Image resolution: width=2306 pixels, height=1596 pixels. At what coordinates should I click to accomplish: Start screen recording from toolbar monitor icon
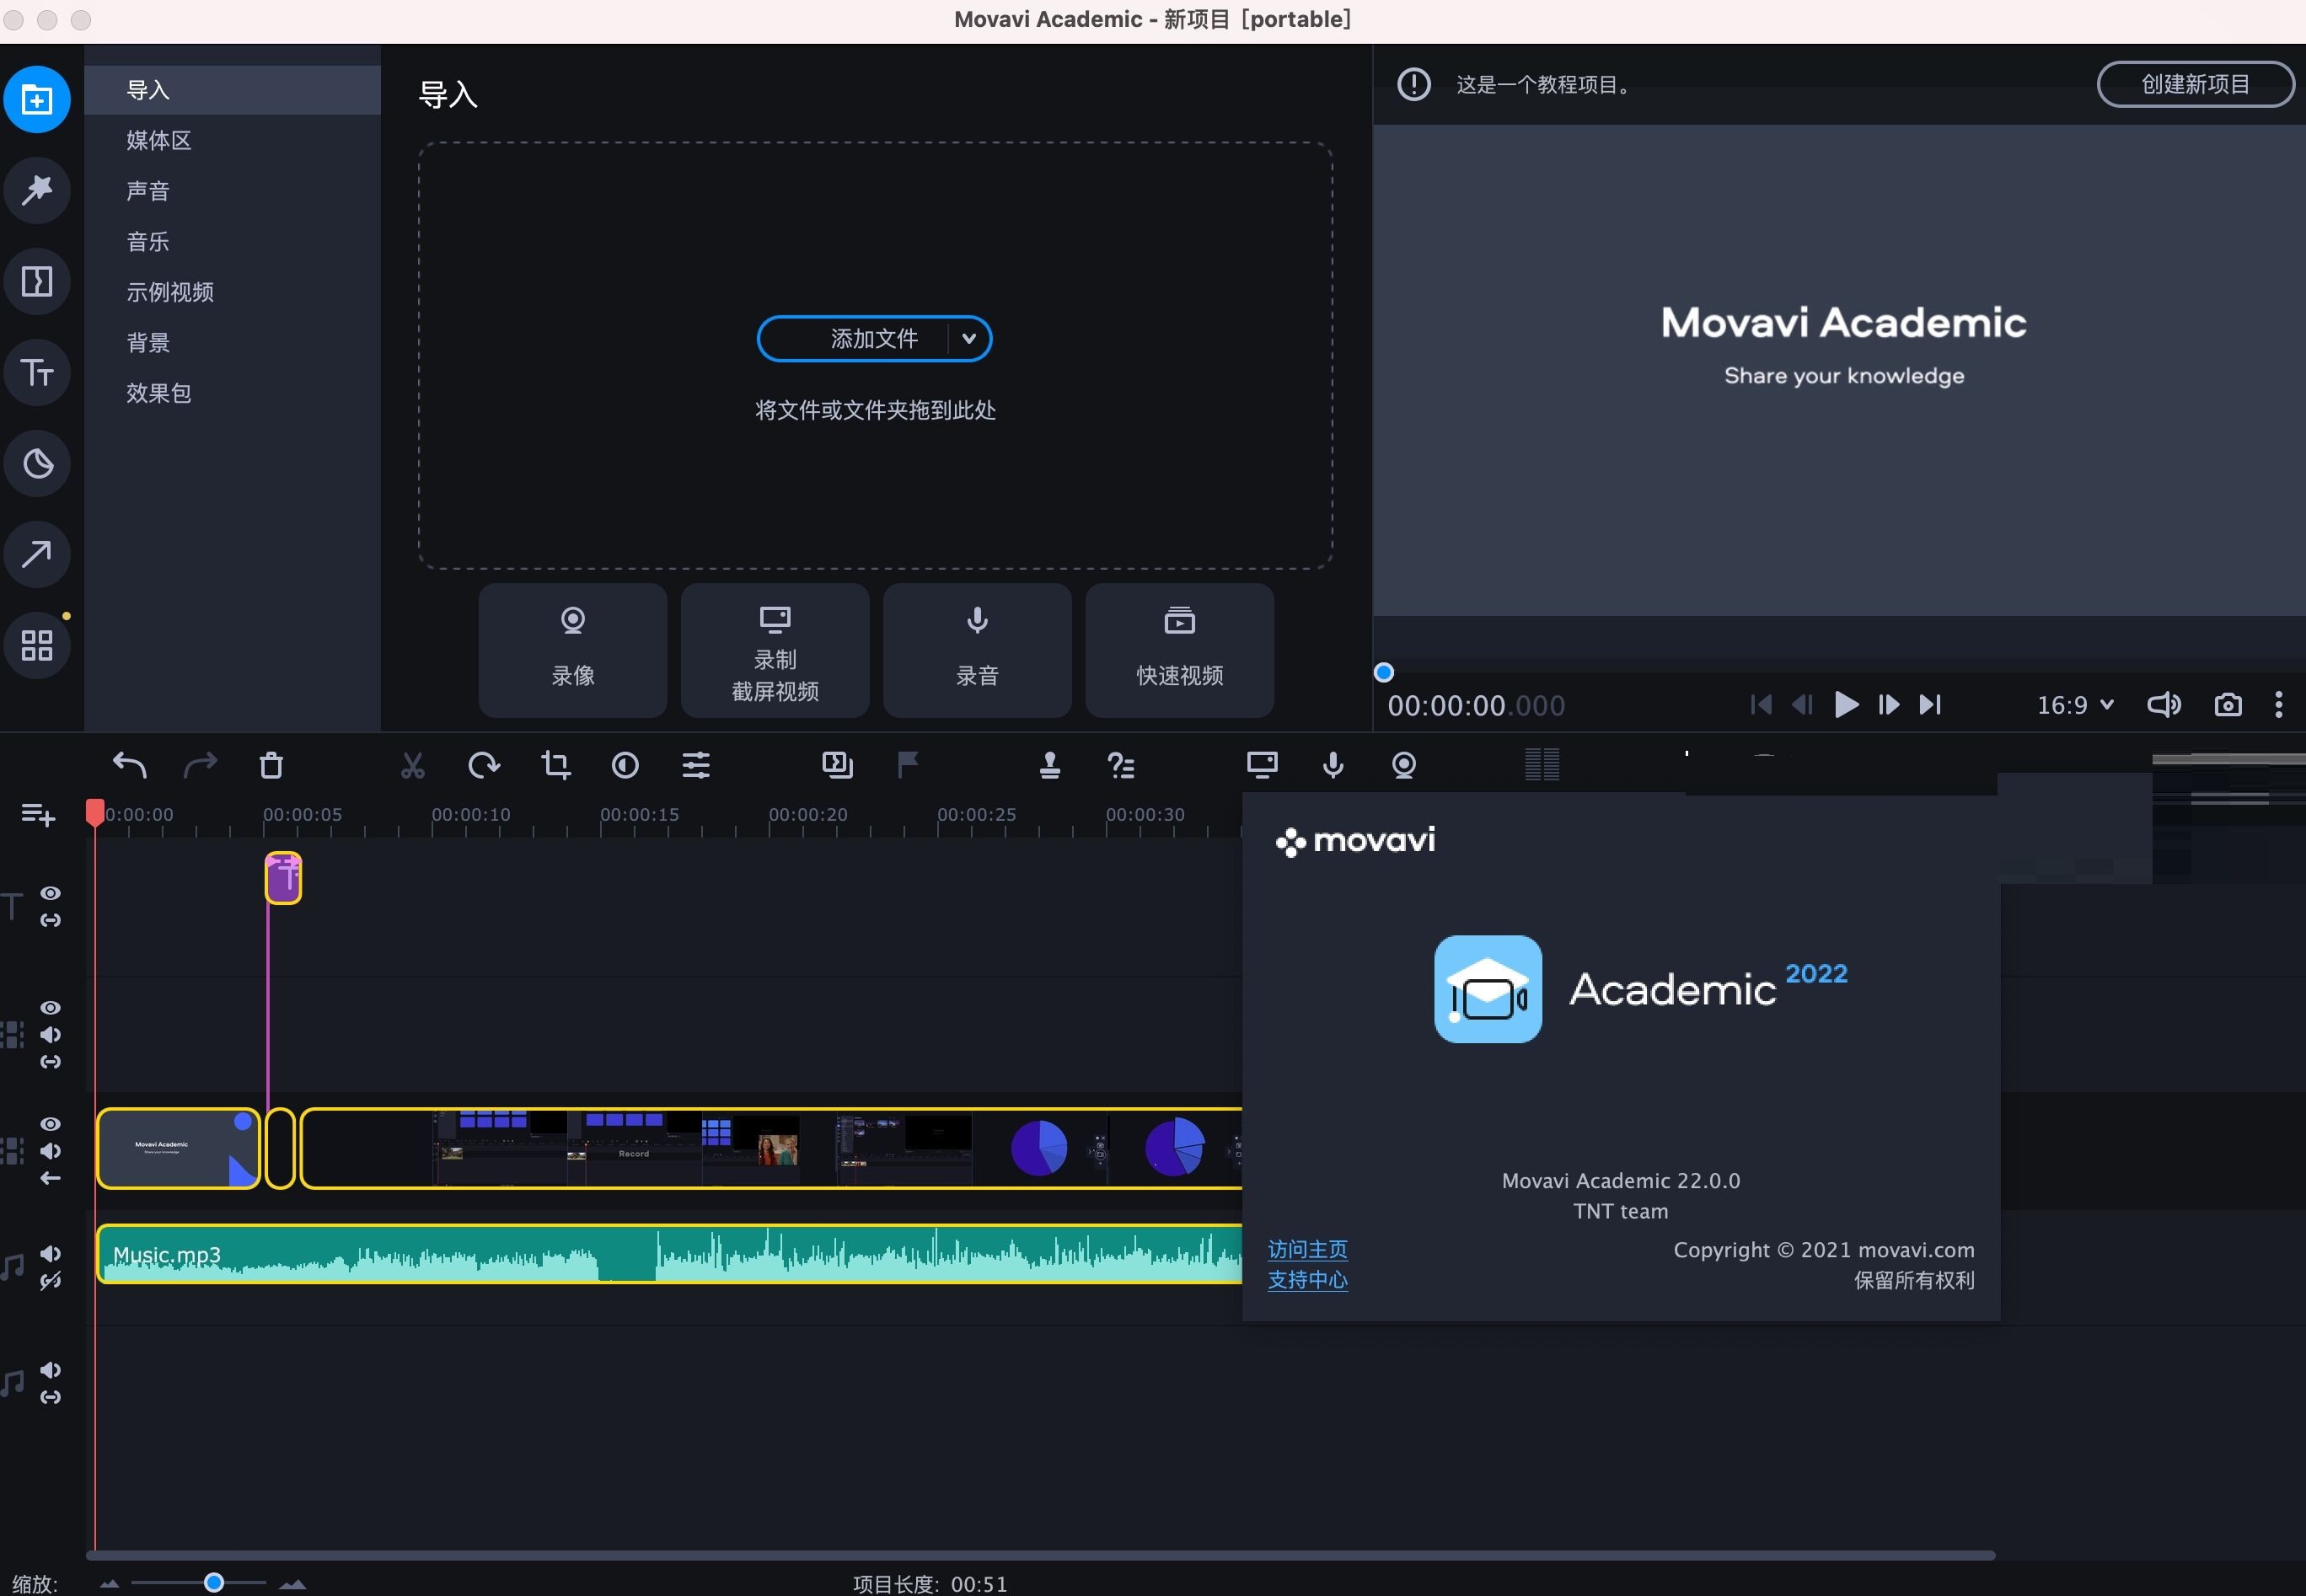point(1262,765)
